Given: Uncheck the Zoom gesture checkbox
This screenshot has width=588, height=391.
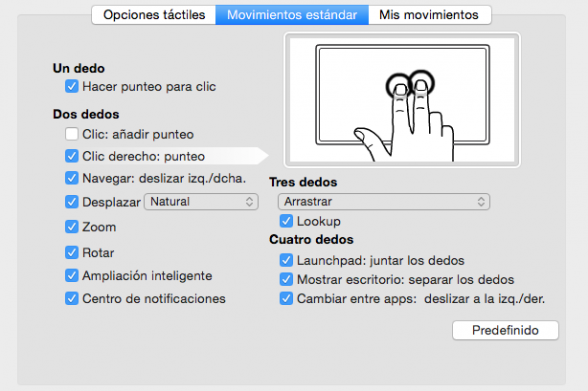Looking at the screenshot, I should 72,227.
